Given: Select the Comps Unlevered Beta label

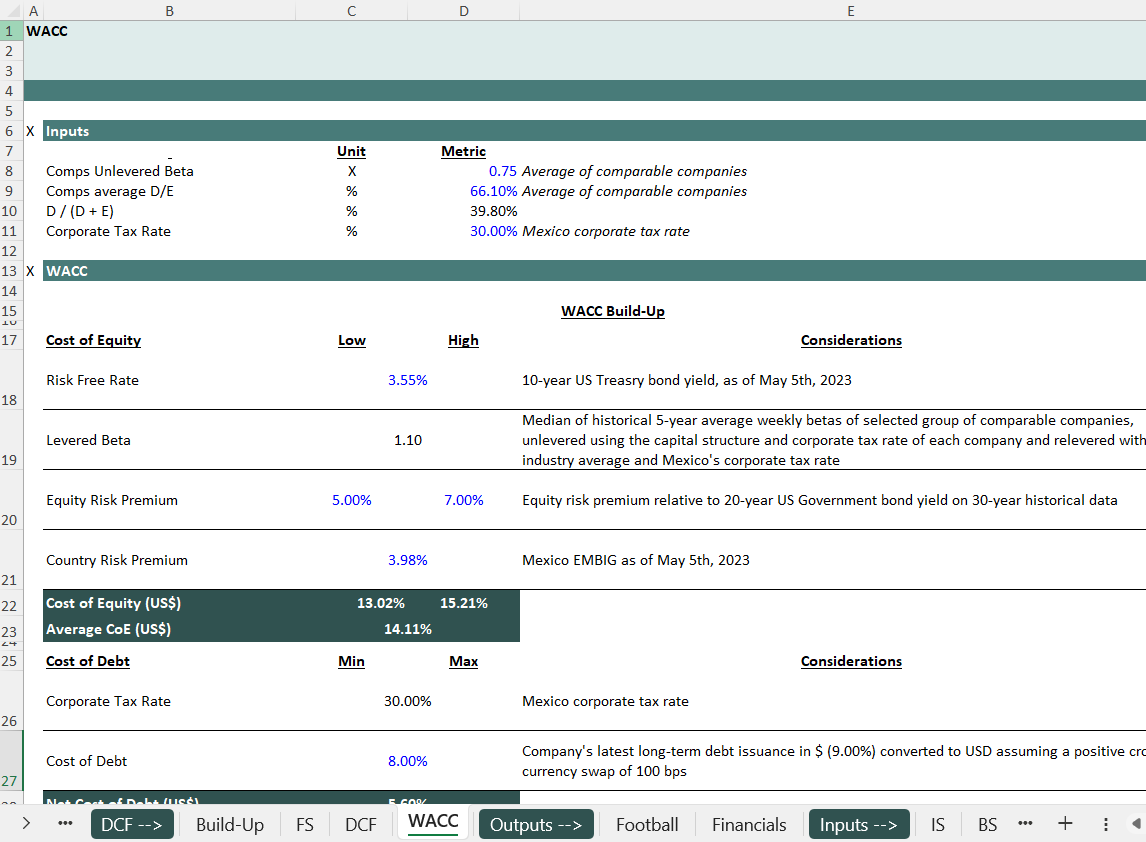Looking at the screenshot, I should (120, 171).
